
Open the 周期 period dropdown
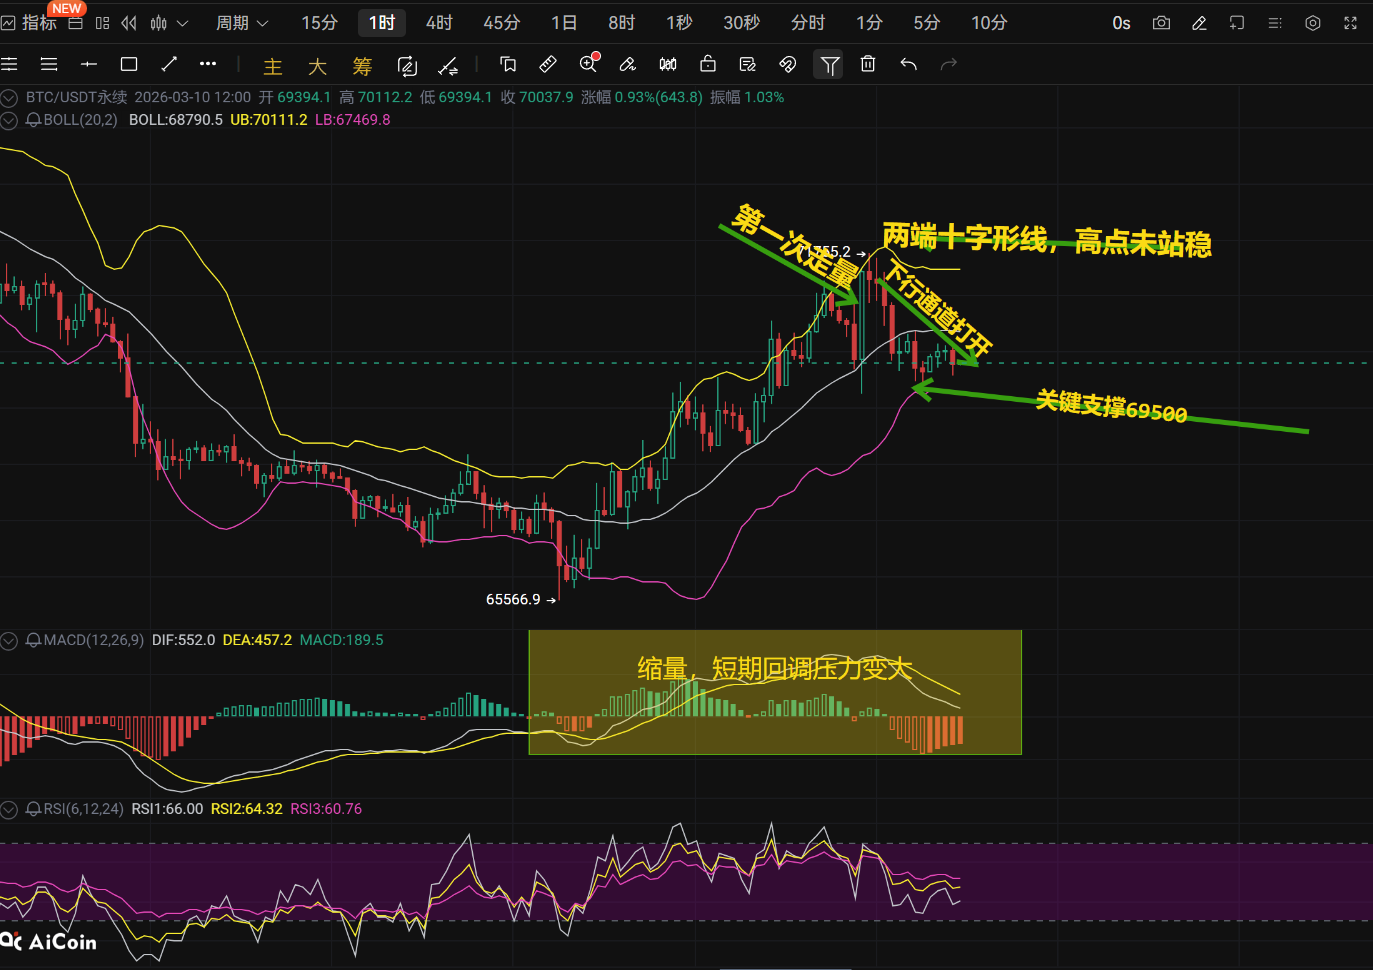coord(242,23)
